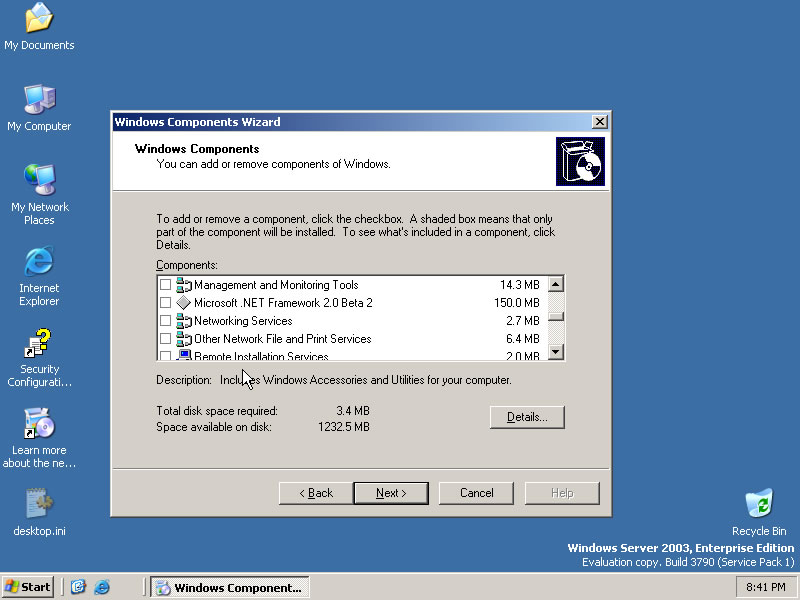Check Other Network File and Print Services

(166, 338)
